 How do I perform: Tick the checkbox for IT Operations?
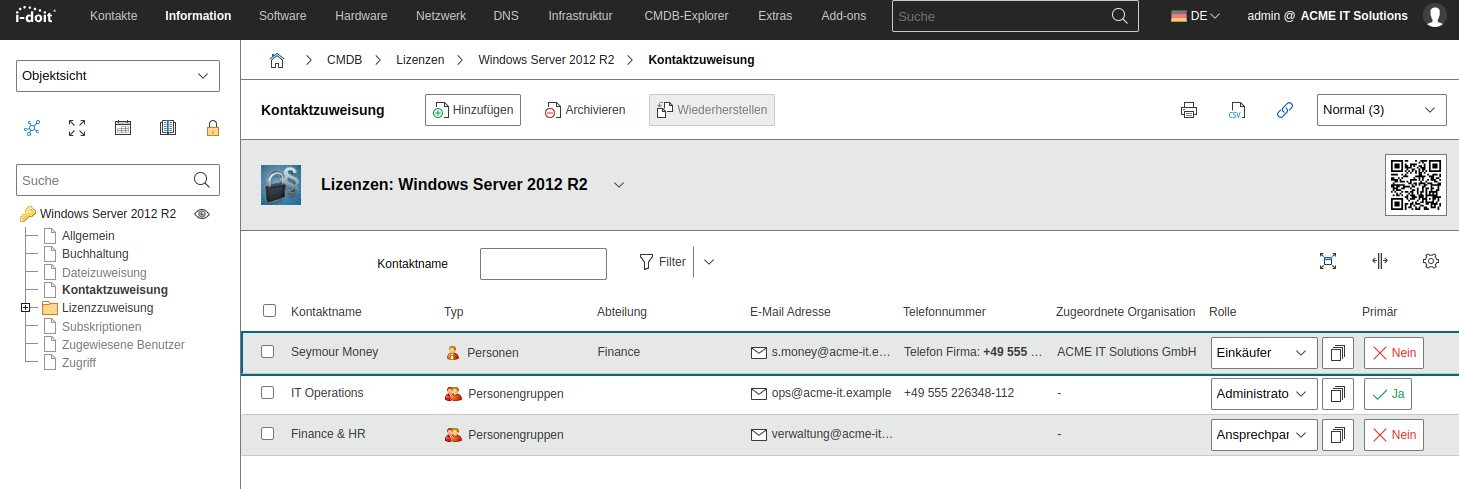(267, 393)
